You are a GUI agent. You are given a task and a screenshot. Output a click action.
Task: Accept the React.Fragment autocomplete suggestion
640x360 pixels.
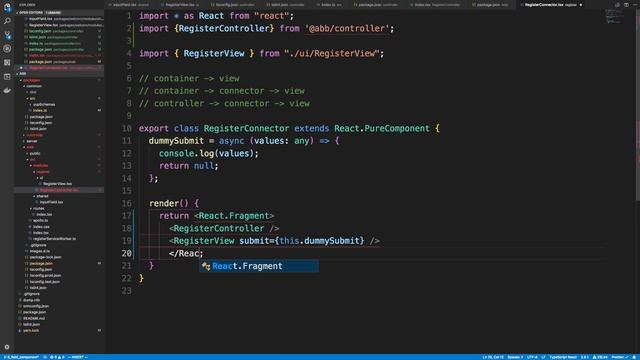[x=259, y=266]
